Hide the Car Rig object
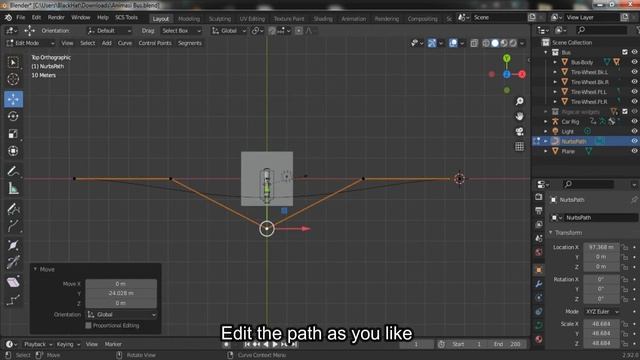640x360 pixels. [634, 121]
